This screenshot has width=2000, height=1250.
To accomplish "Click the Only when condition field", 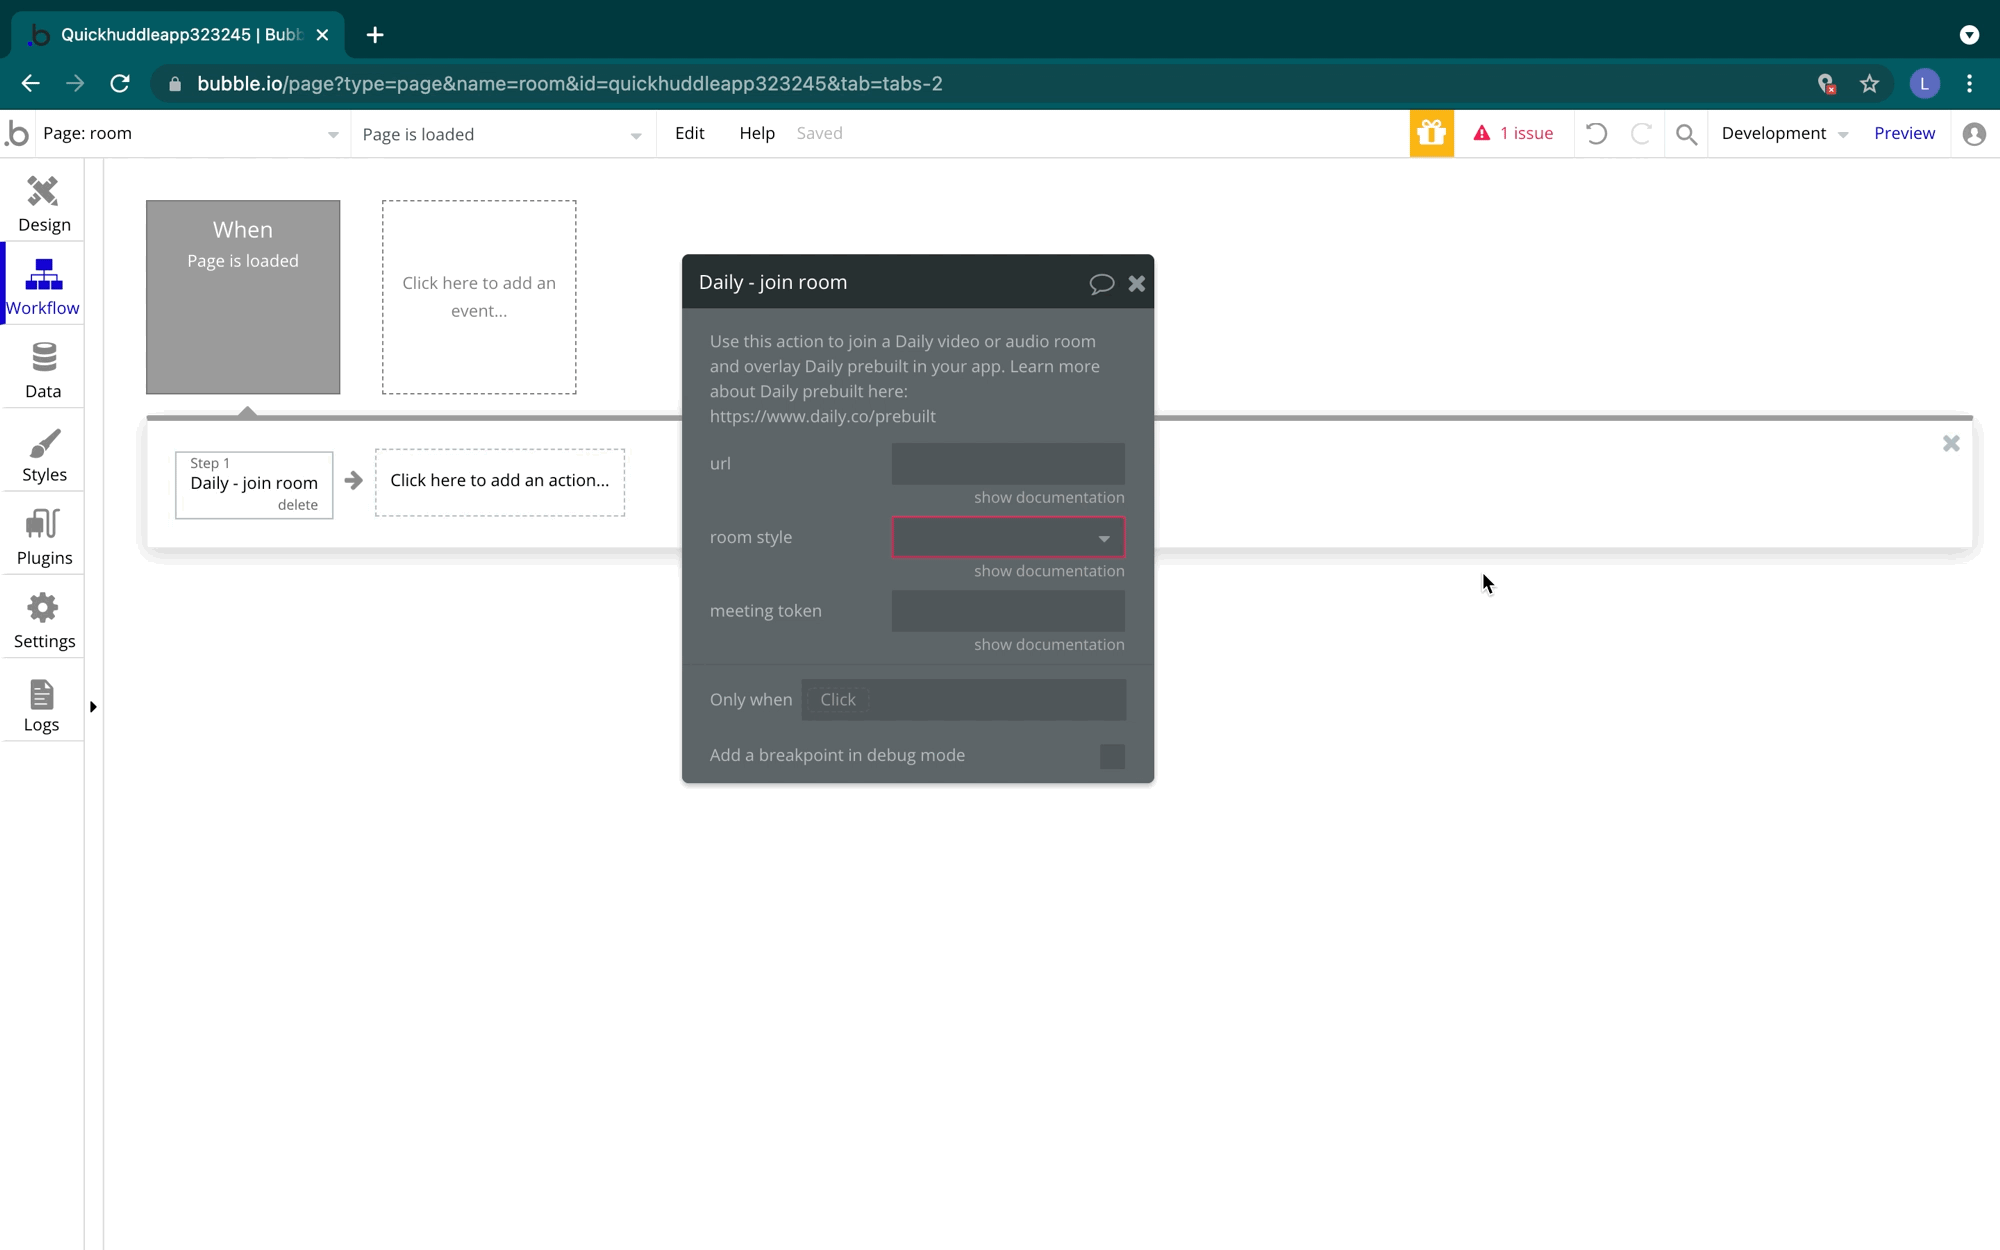I will tap(964, 700).
